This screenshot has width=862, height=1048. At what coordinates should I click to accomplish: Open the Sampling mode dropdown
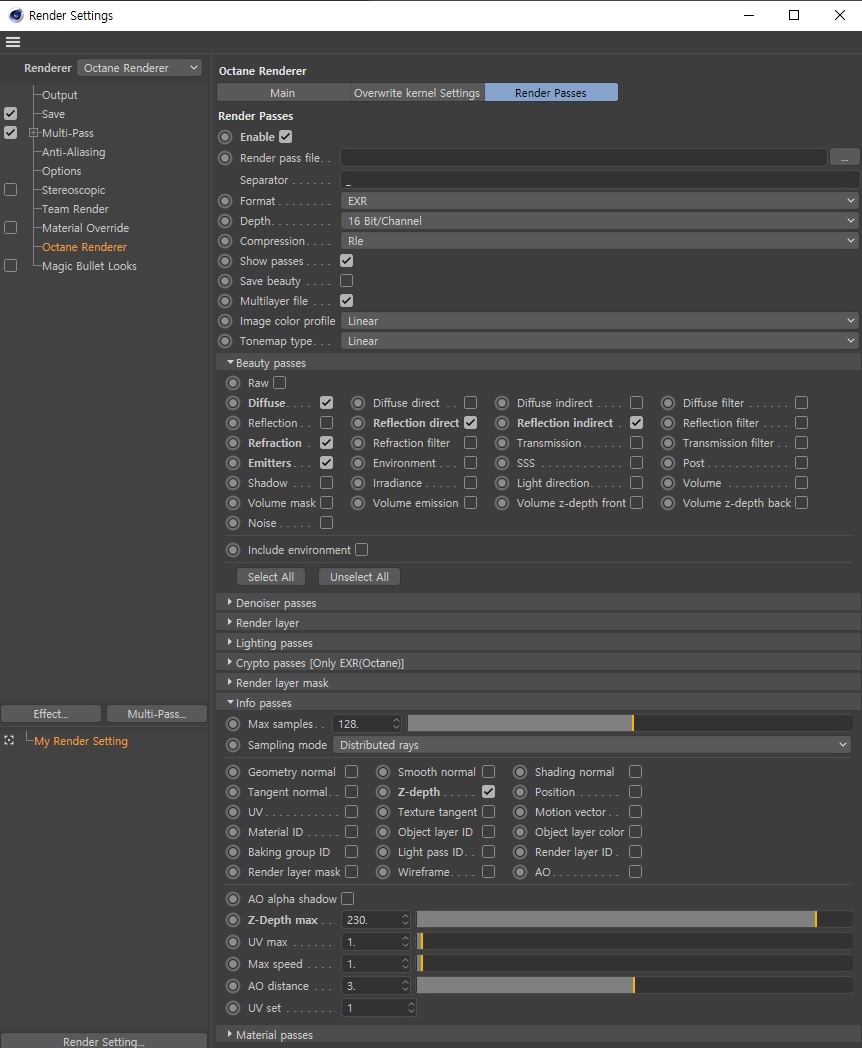592,745
